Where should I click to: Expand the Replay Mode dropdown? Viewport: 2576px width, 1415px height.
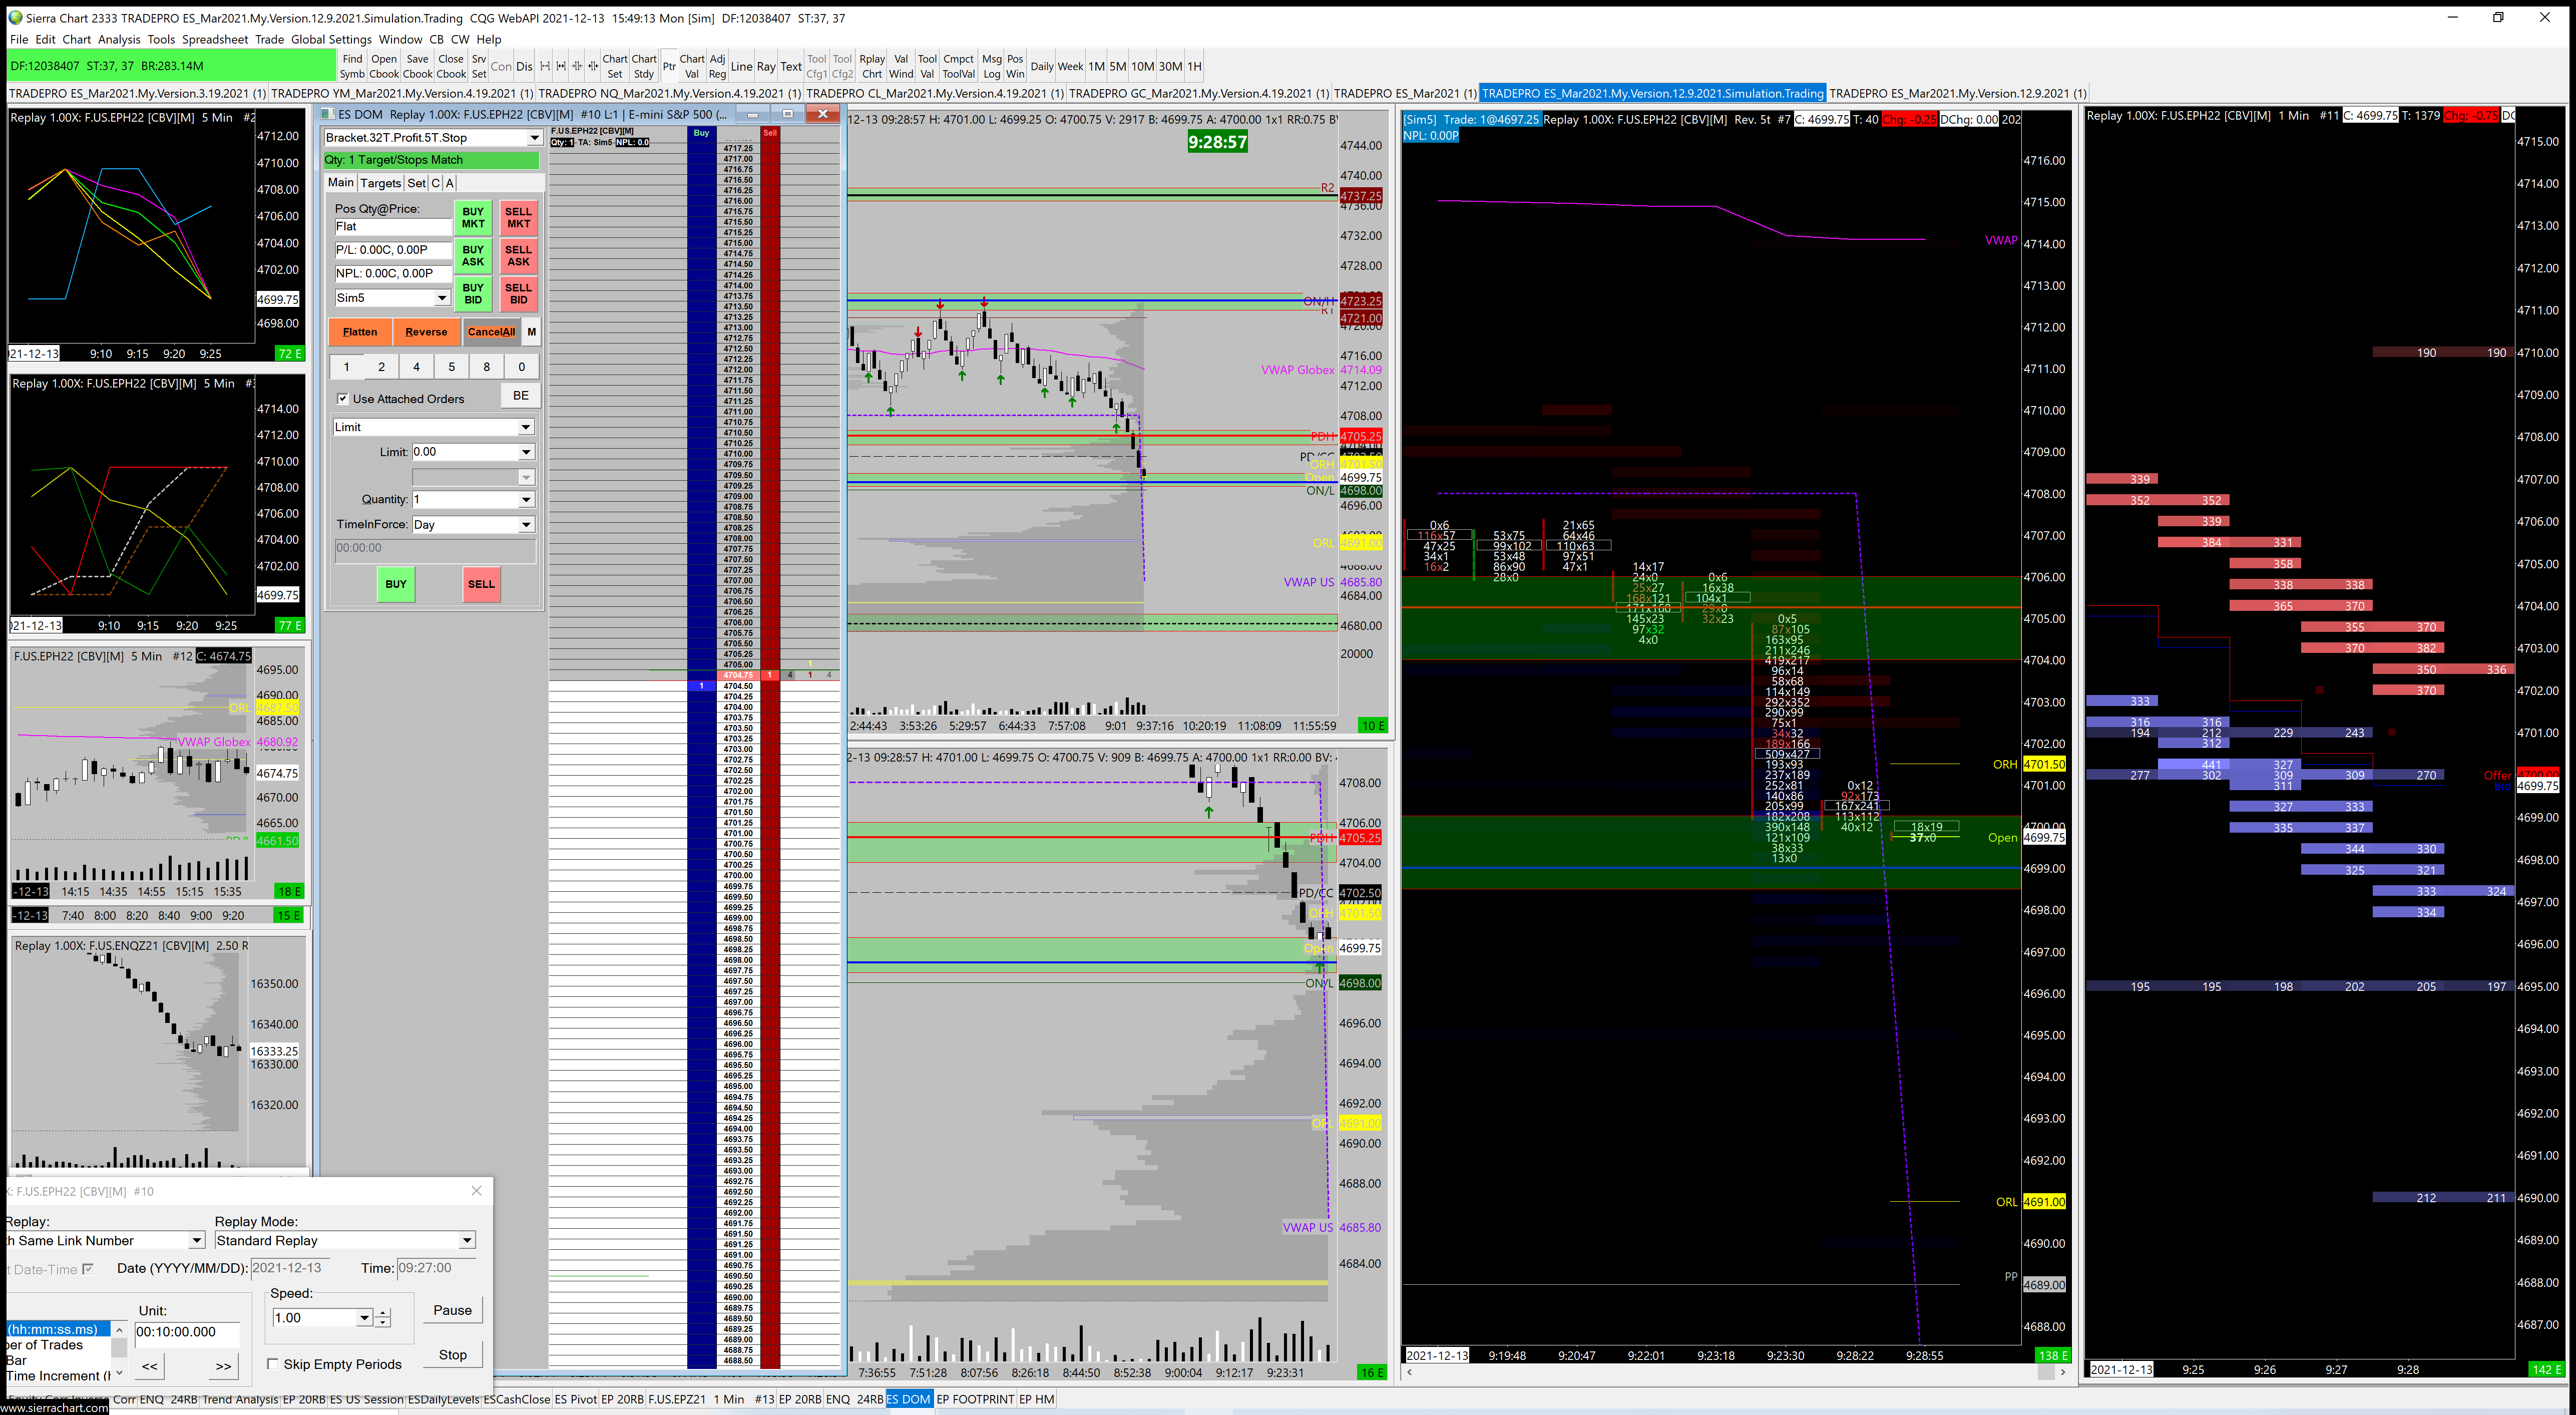466,1241
